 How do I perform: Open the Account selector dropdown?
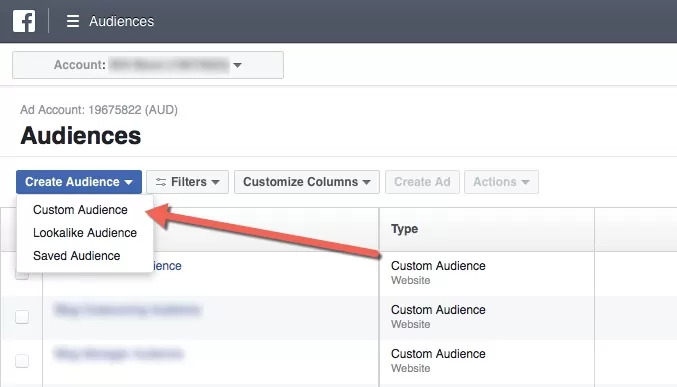(148, 65)
